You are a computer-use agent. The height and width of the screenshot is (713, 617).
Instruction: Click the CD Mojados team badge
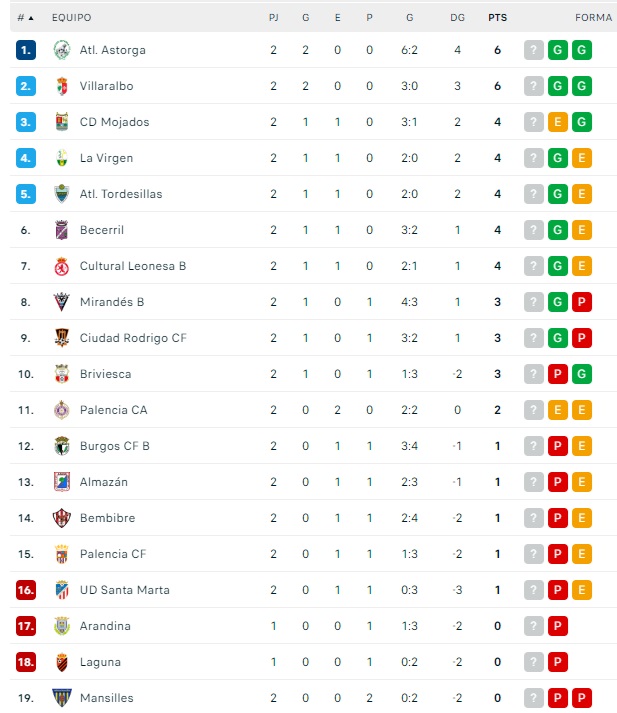pyautogui.click(x=61, y=122)
